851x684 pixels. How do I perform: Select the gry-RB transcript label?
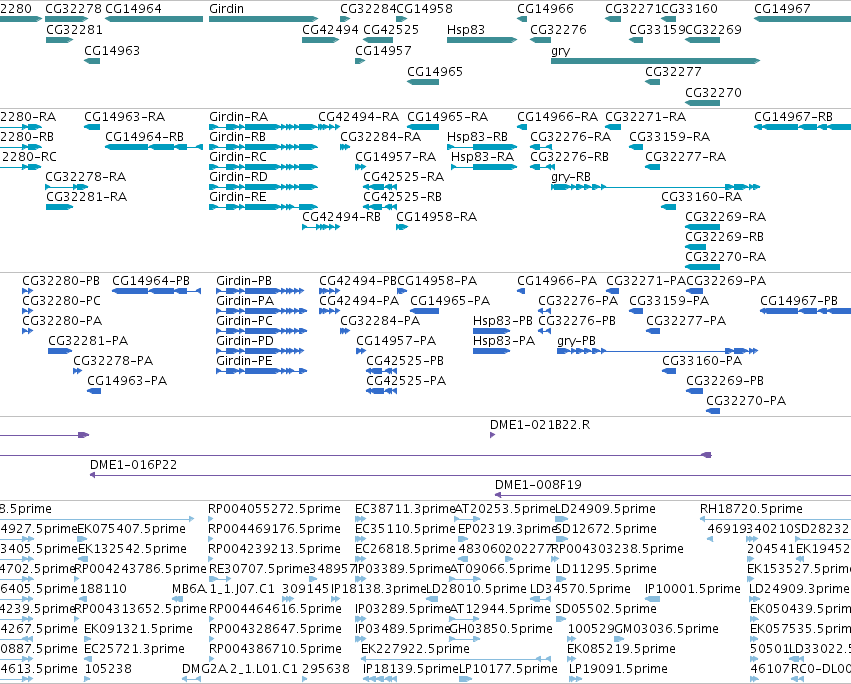tap(571, 177)
